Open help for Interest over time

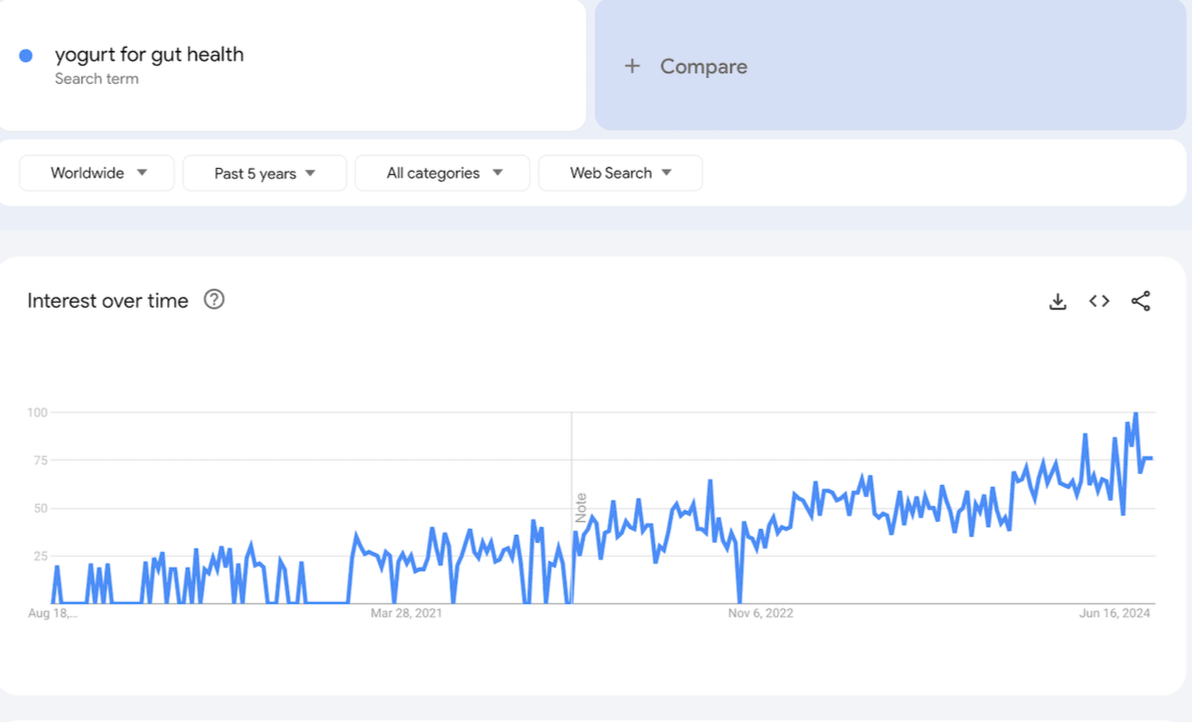coord(214,300)
